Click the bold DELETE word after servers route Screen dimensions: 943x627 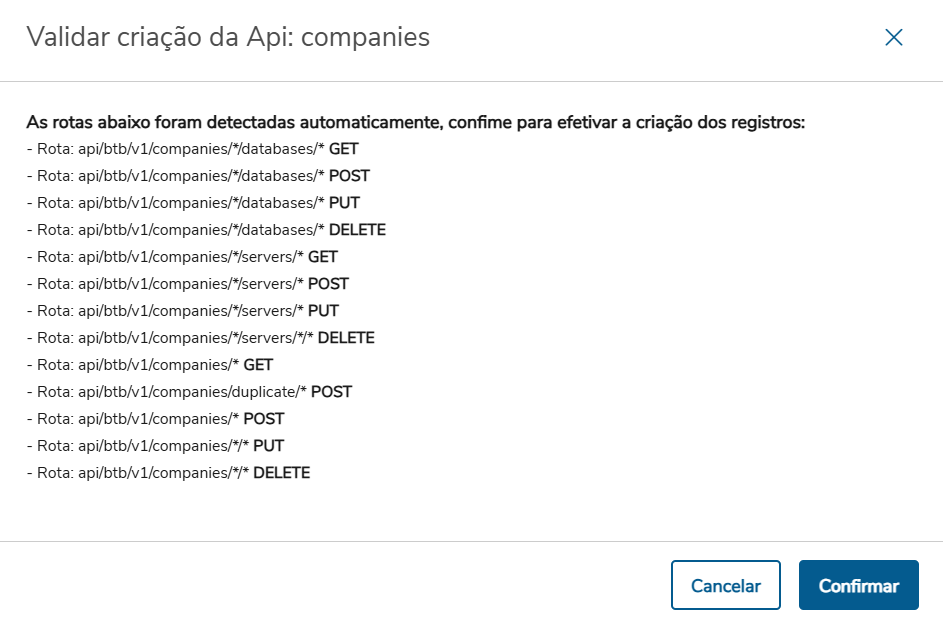tap(346, 338)
